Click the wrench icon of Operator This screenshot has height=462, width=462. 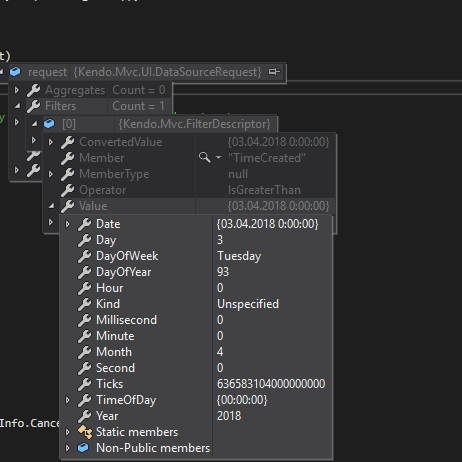click(x=68, y=190)
